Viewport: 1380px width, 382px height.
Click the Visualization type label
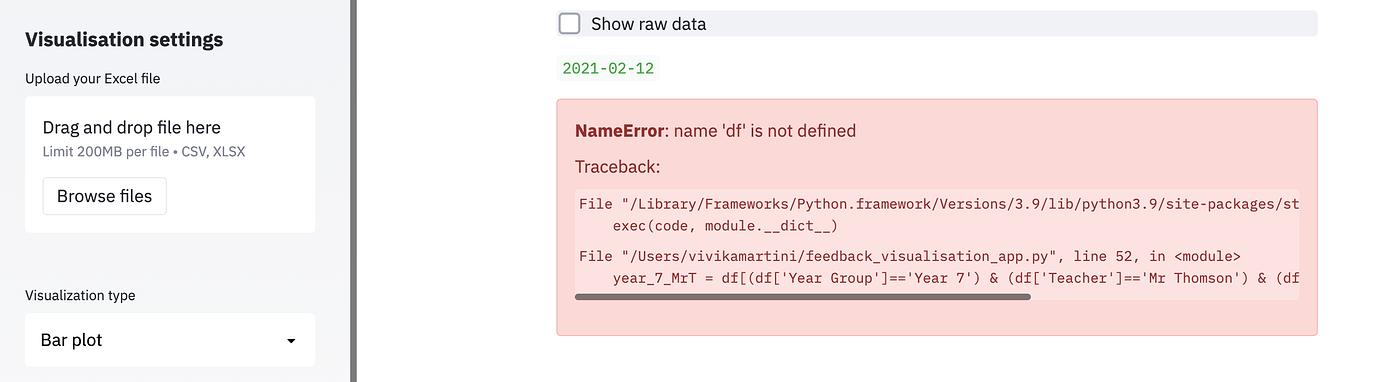tap(80, 295)
